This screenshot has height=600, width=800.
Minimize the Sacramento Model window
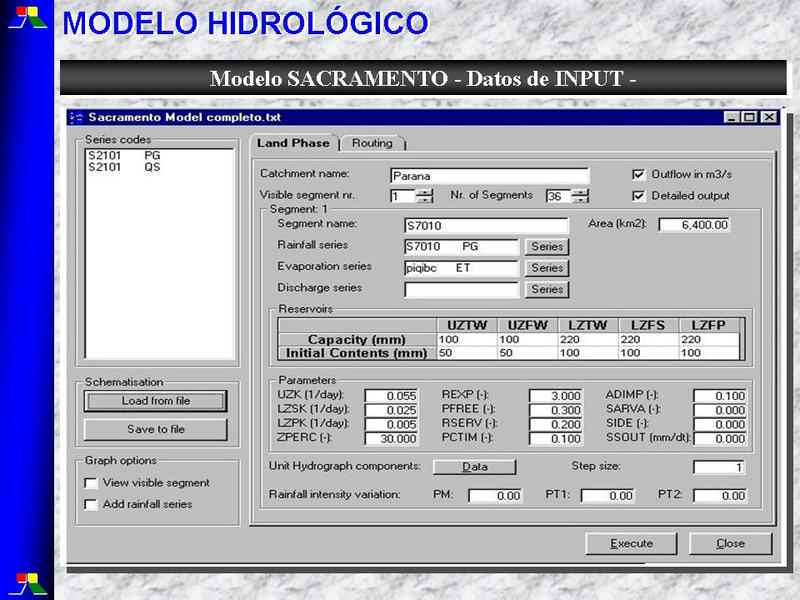pos(733,117)
